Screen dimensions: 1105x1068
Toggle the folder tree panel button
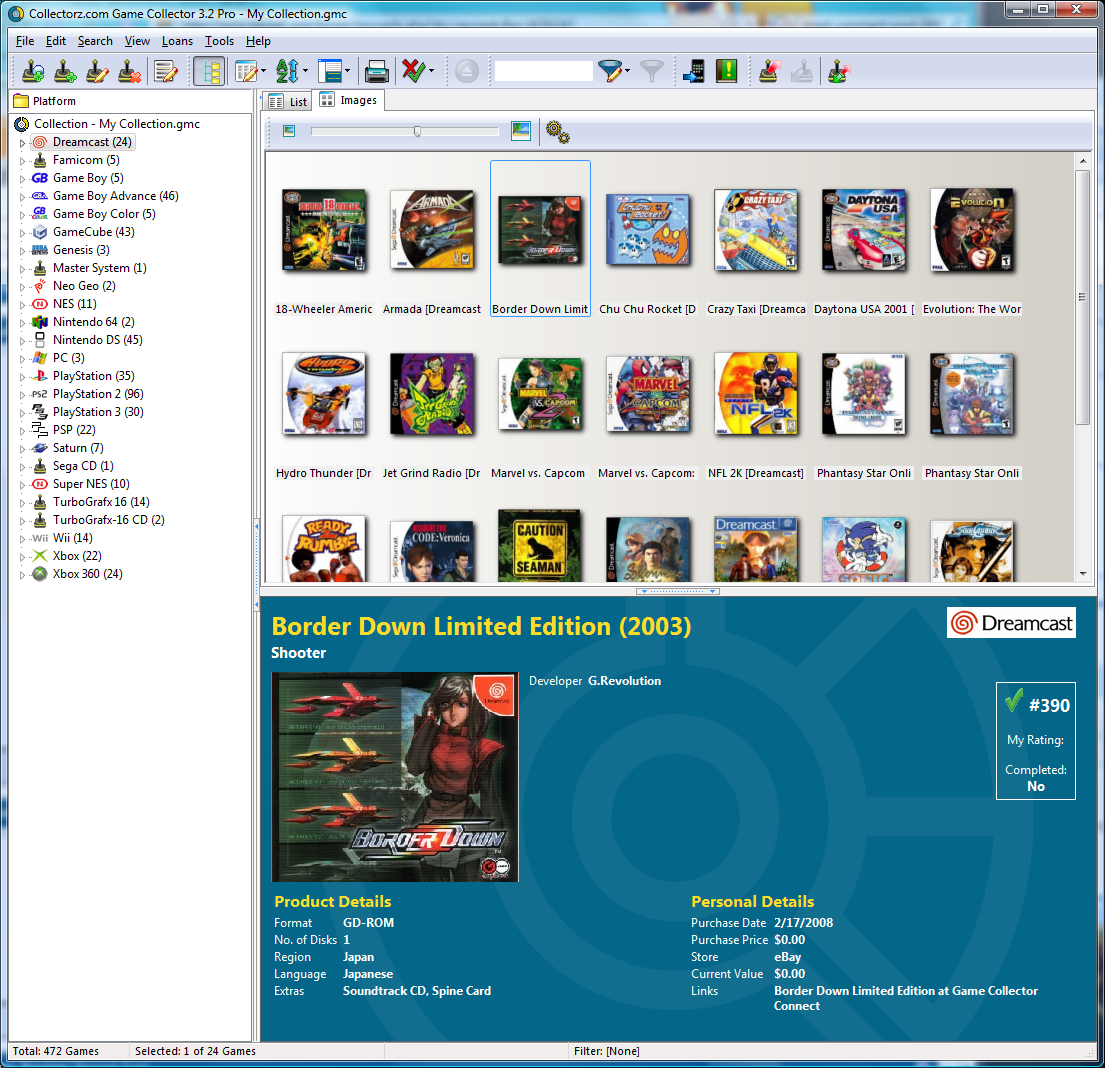[209, 71]
